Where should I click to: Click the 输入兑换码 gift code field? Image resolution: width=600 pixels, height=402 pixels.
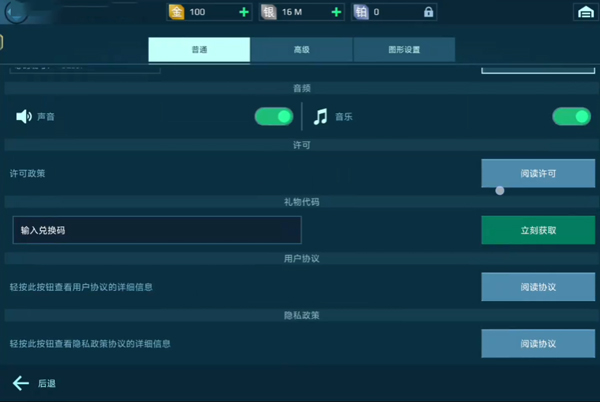coord(156,230)
